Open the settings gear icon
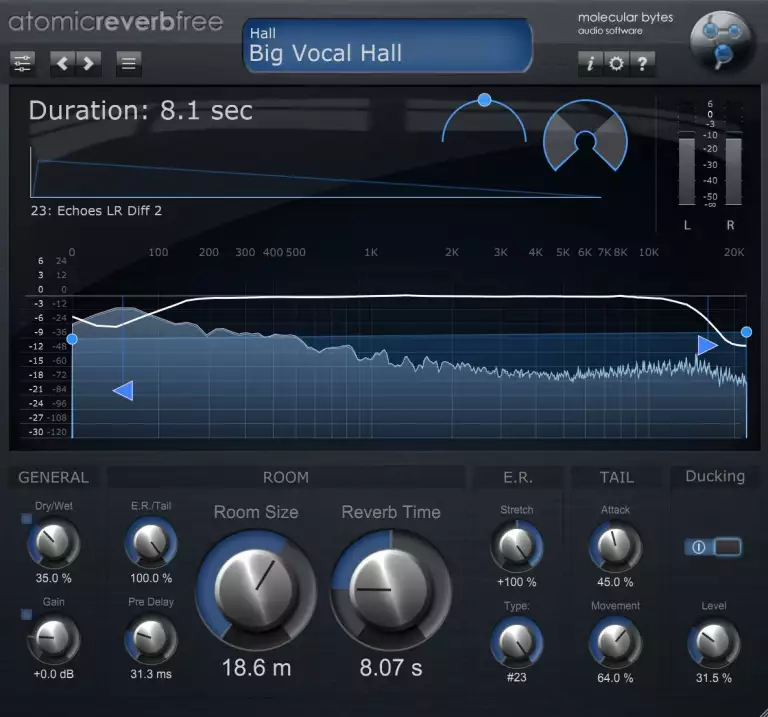 point(616,64)
